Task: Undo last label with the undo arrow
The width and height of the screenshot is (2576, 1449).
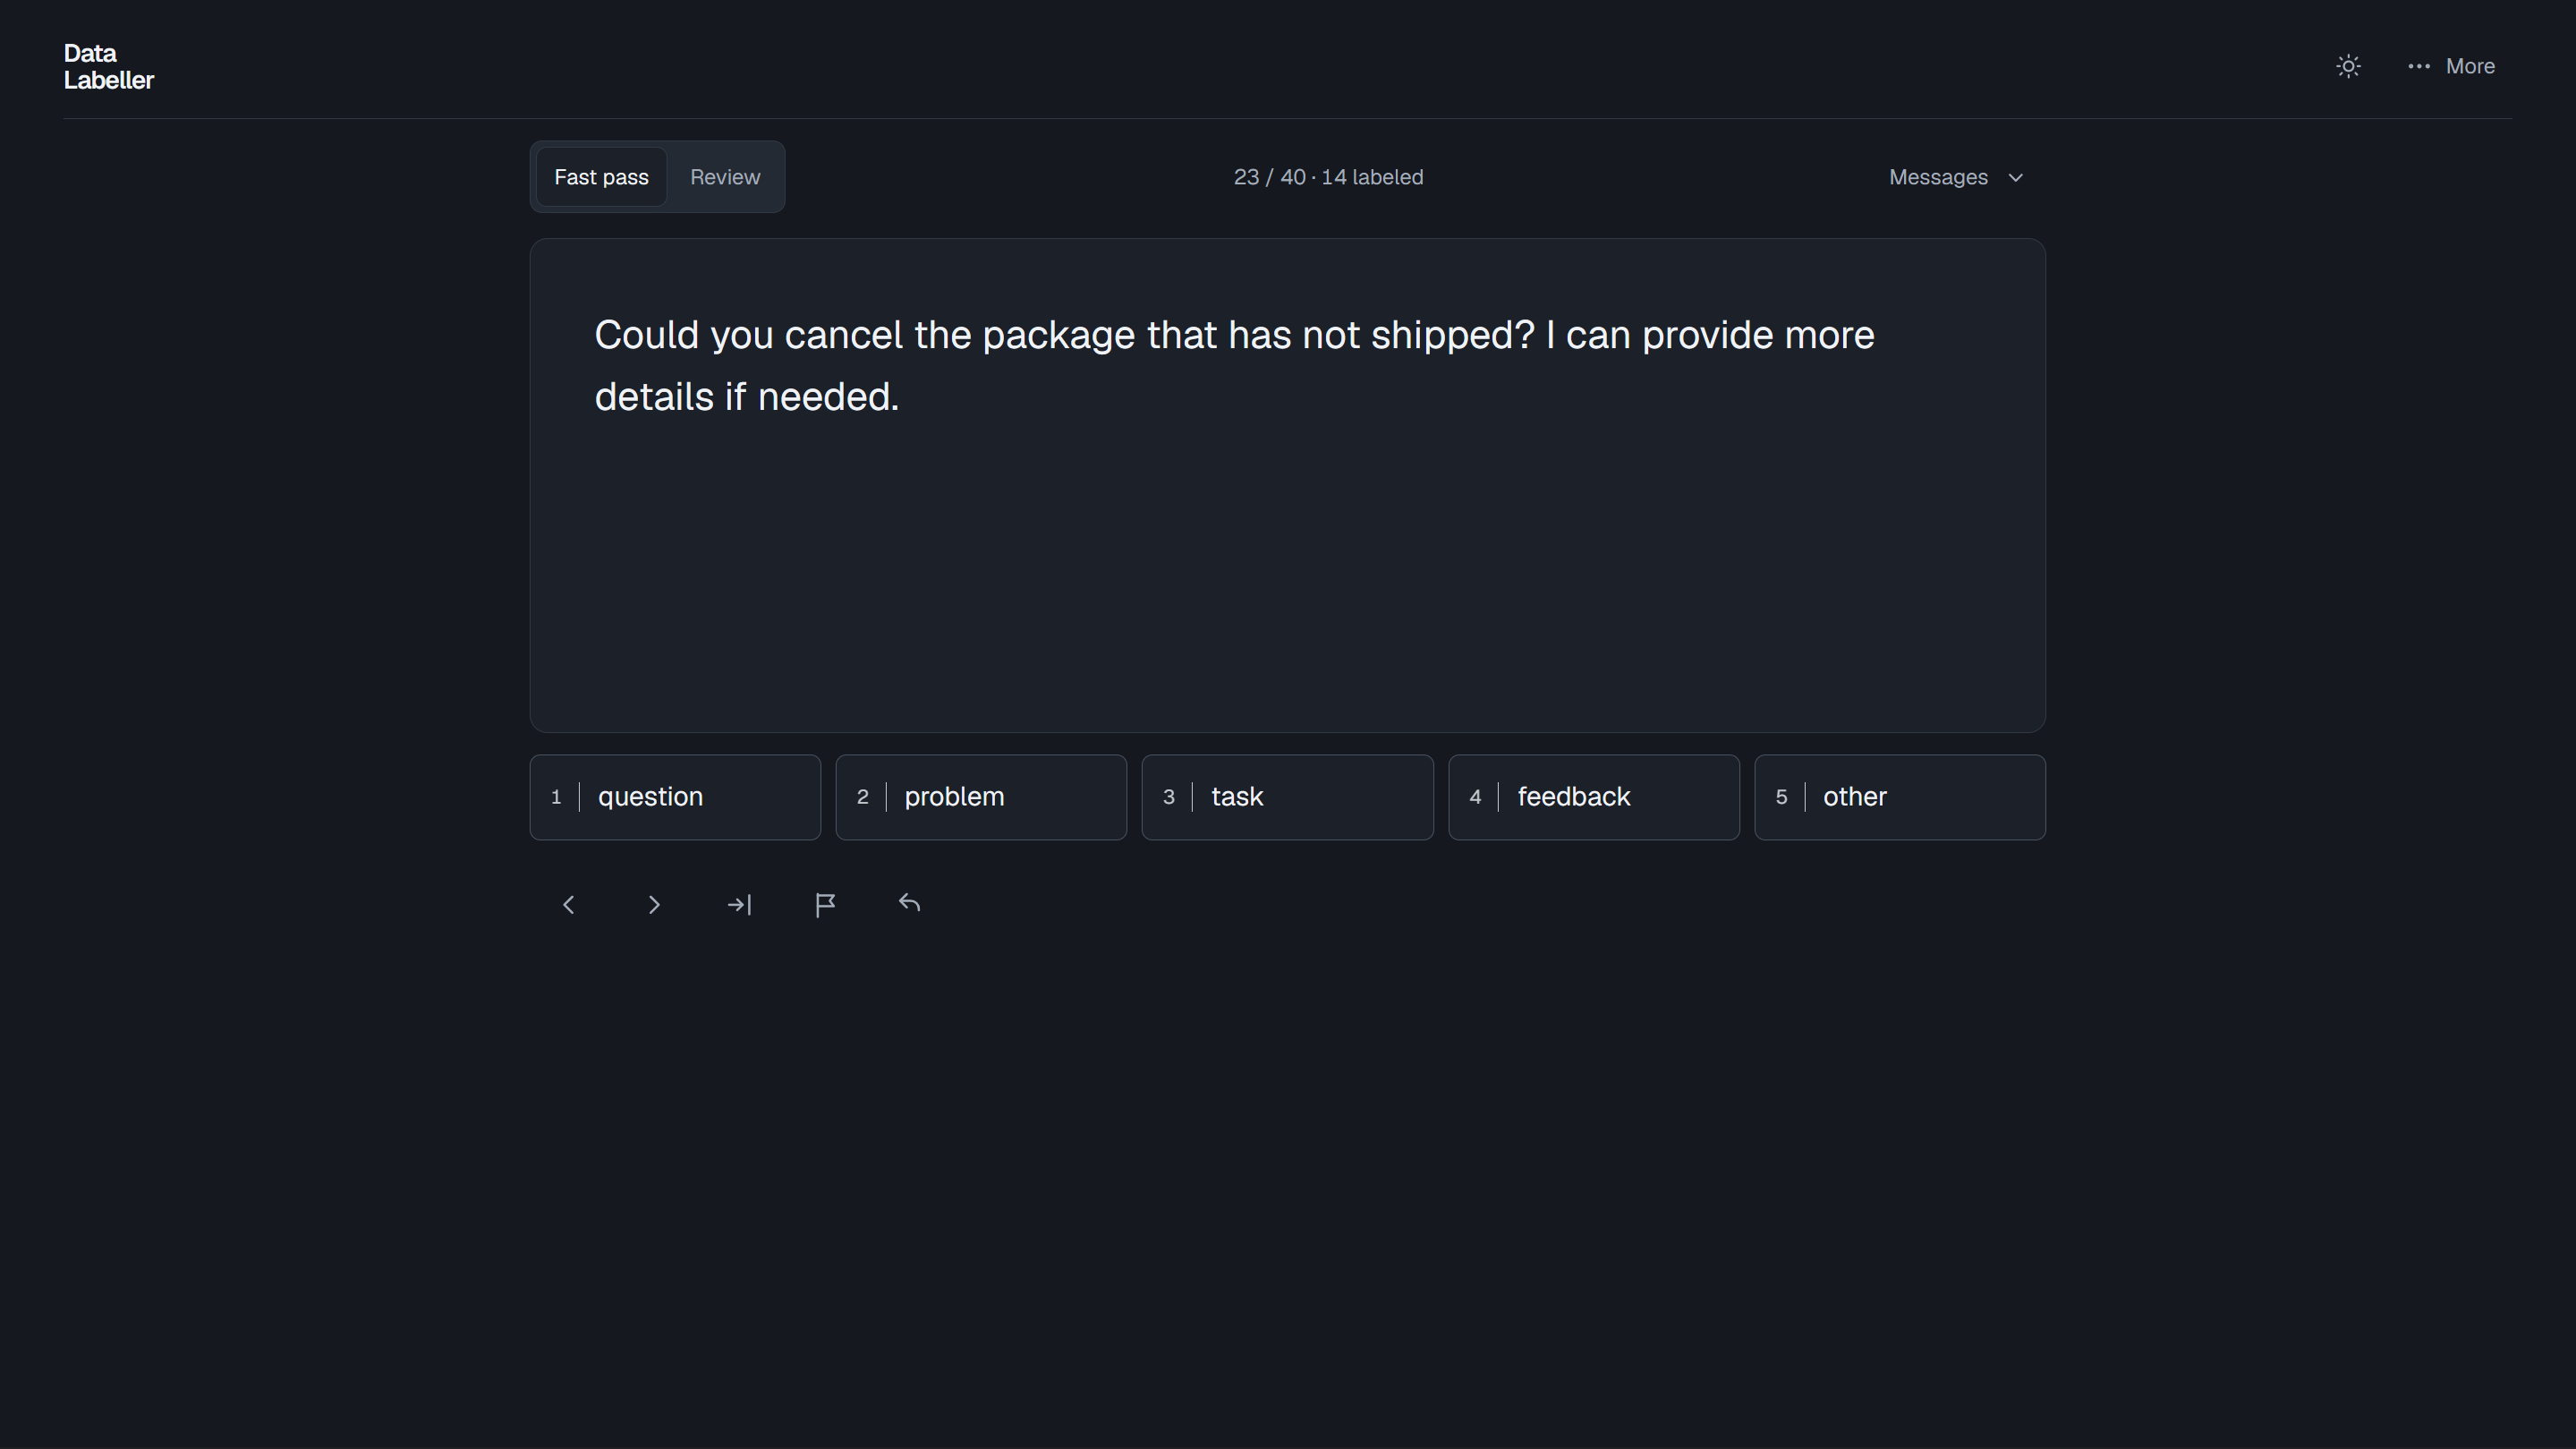Action: point(909,905)
